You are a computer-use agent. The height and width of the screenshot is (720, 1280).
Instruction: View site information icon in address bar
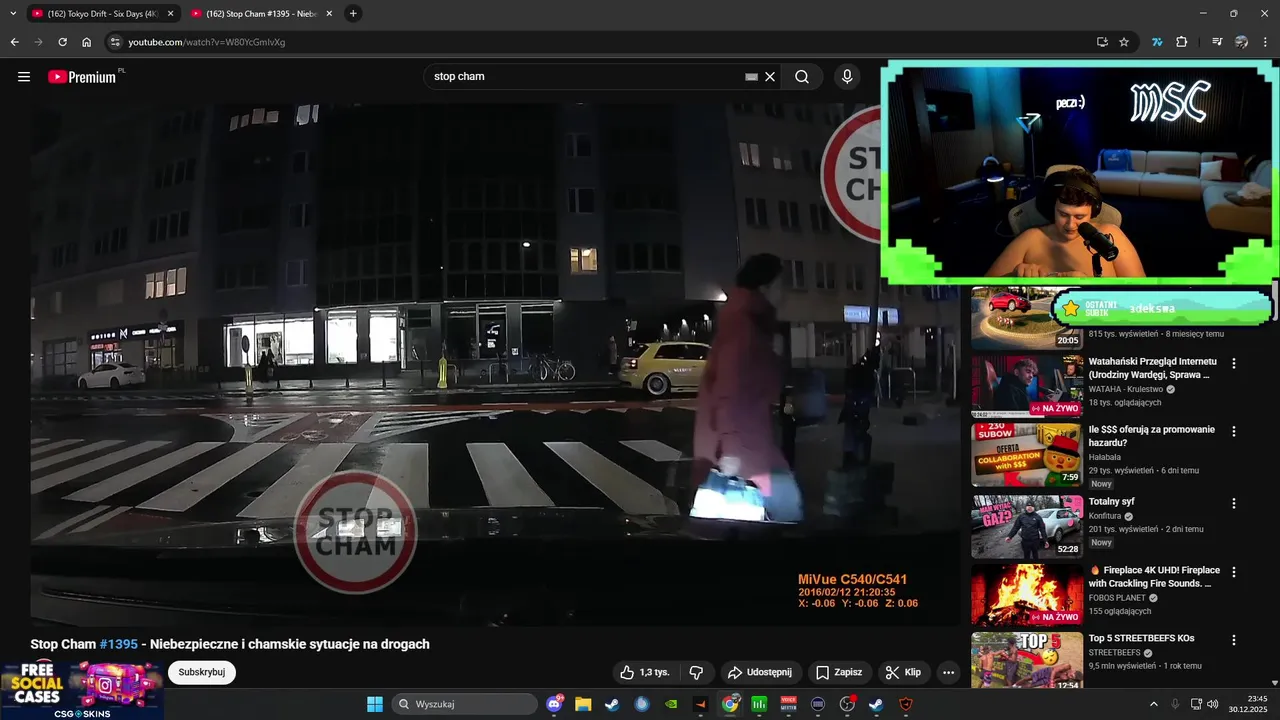pos(115,42)
